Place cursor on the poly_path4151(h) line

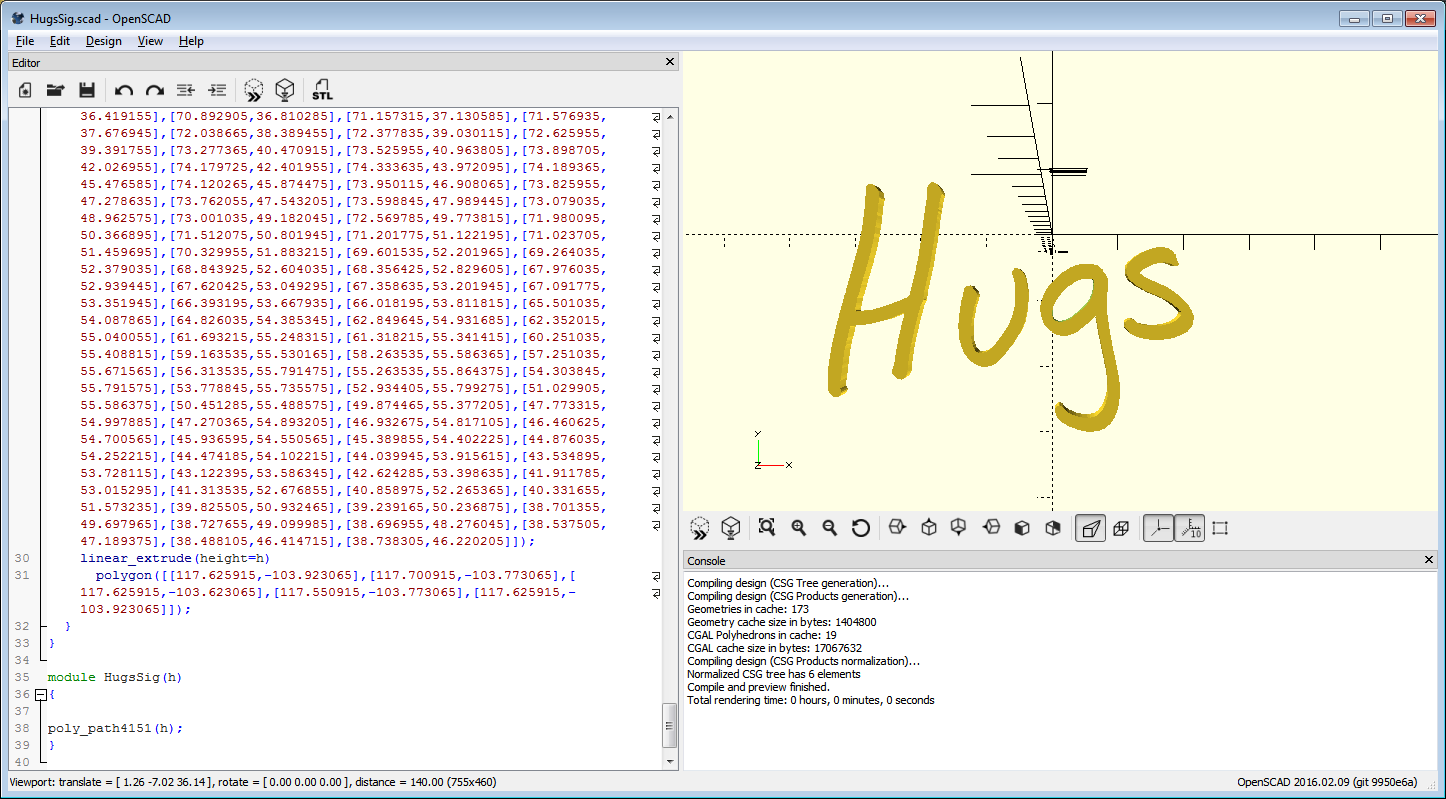click(115, 728)
